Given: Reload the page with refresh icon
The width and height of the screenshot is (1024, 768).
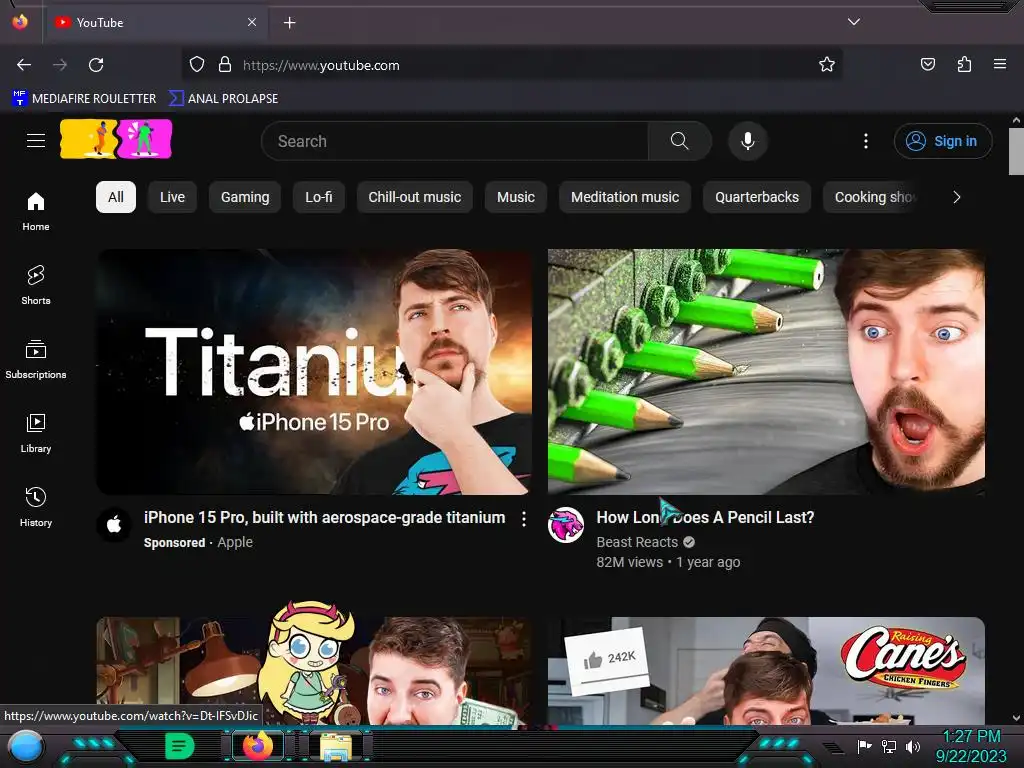Looking at the screenshot, I should (x=96, y=65).
